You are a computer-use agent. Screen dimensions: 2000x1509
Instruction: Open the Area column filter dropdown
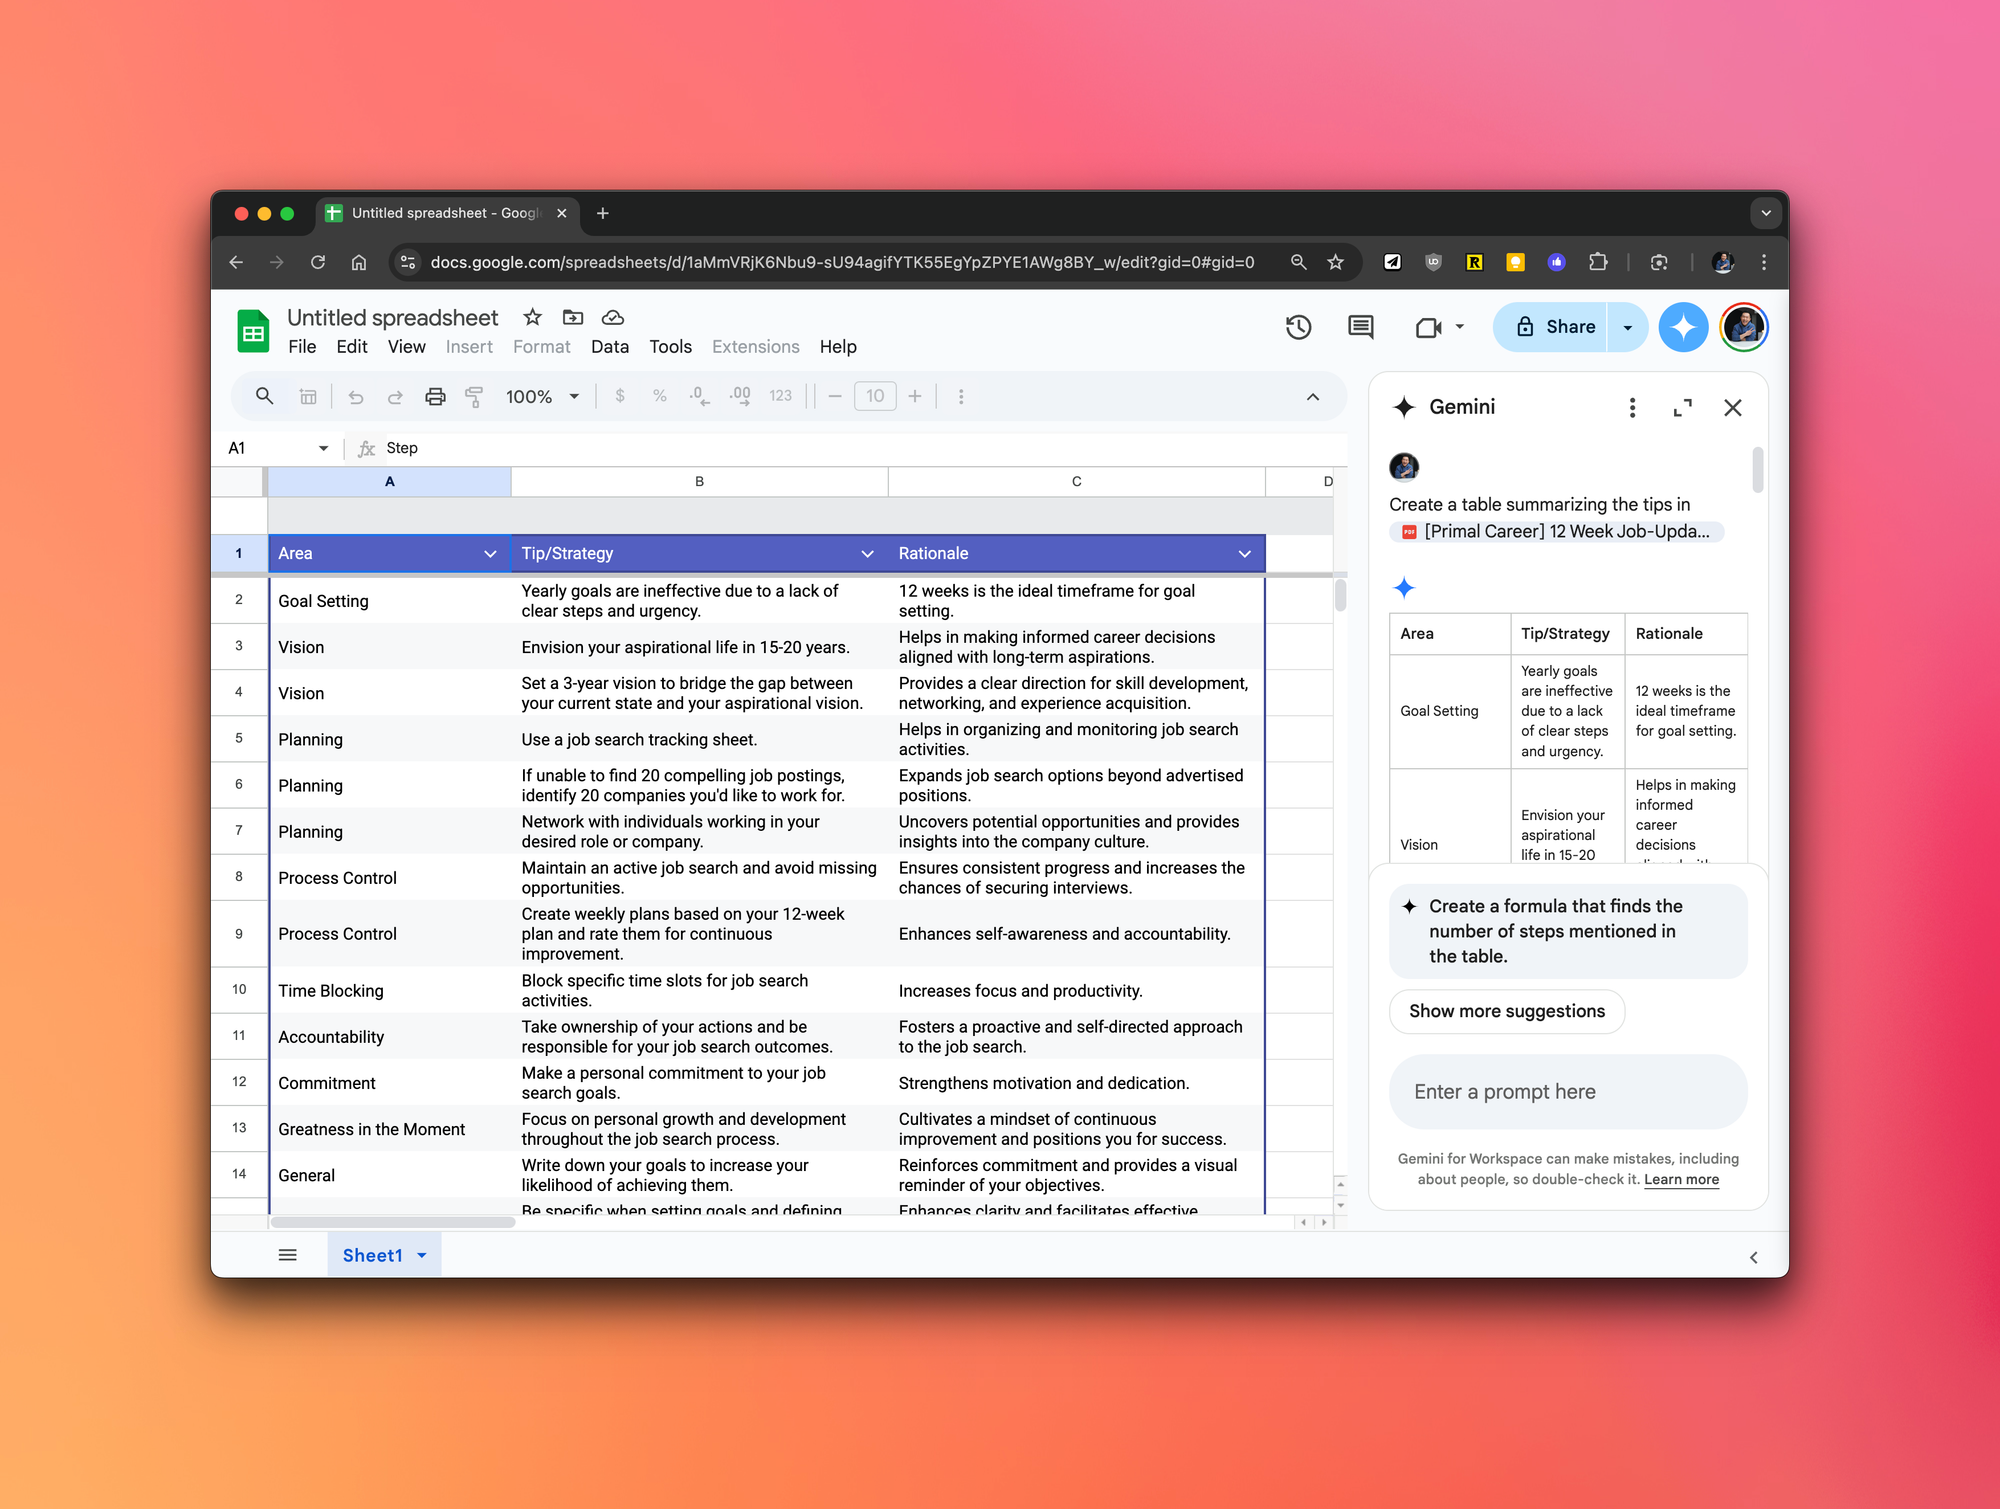pyautogui.click(x=490, y=554)
